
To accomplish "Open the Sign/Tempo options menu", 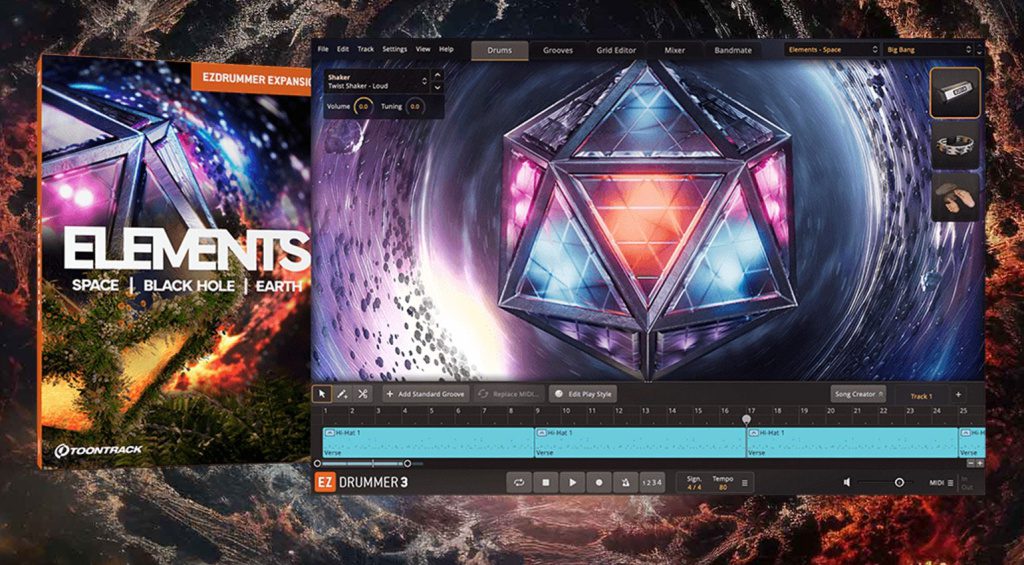I will point(744,483).
